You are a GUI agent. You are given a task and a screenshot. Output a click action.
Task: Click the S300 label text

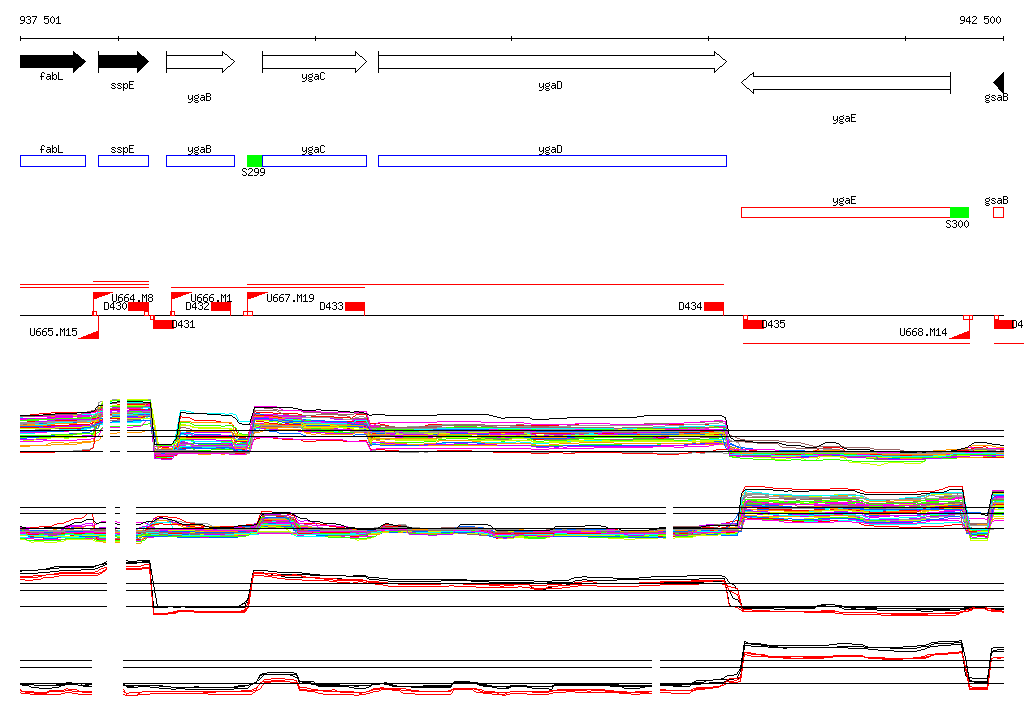[957, 224]
